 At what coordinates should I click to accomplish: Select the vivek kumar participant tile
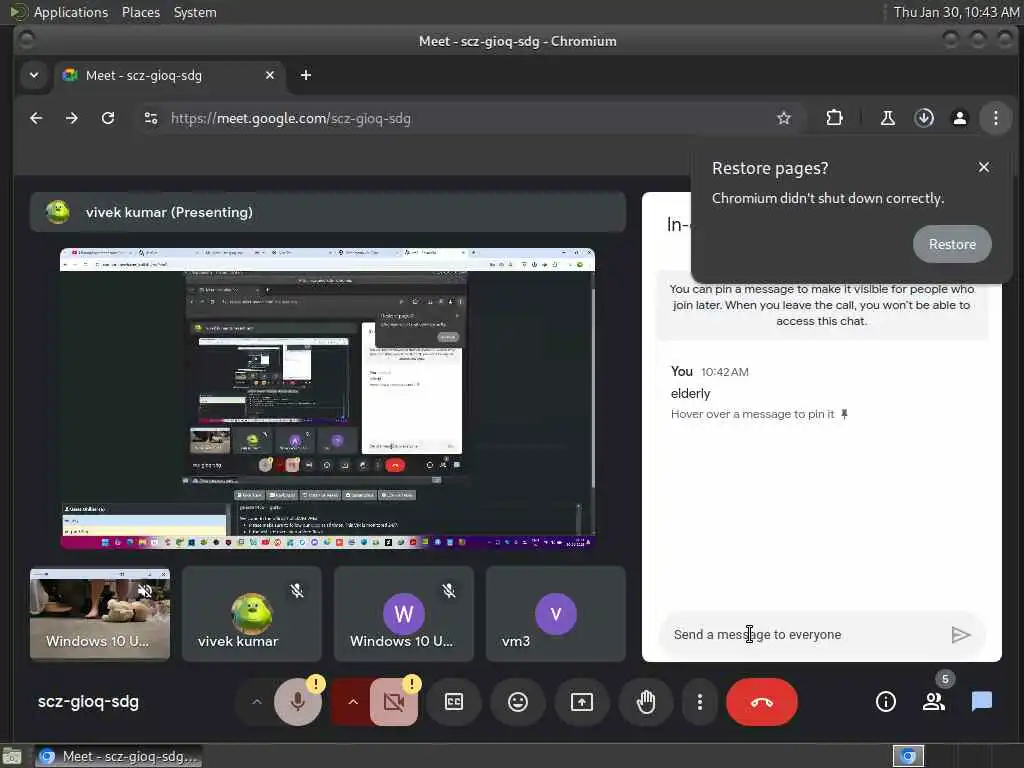[251, 614]
